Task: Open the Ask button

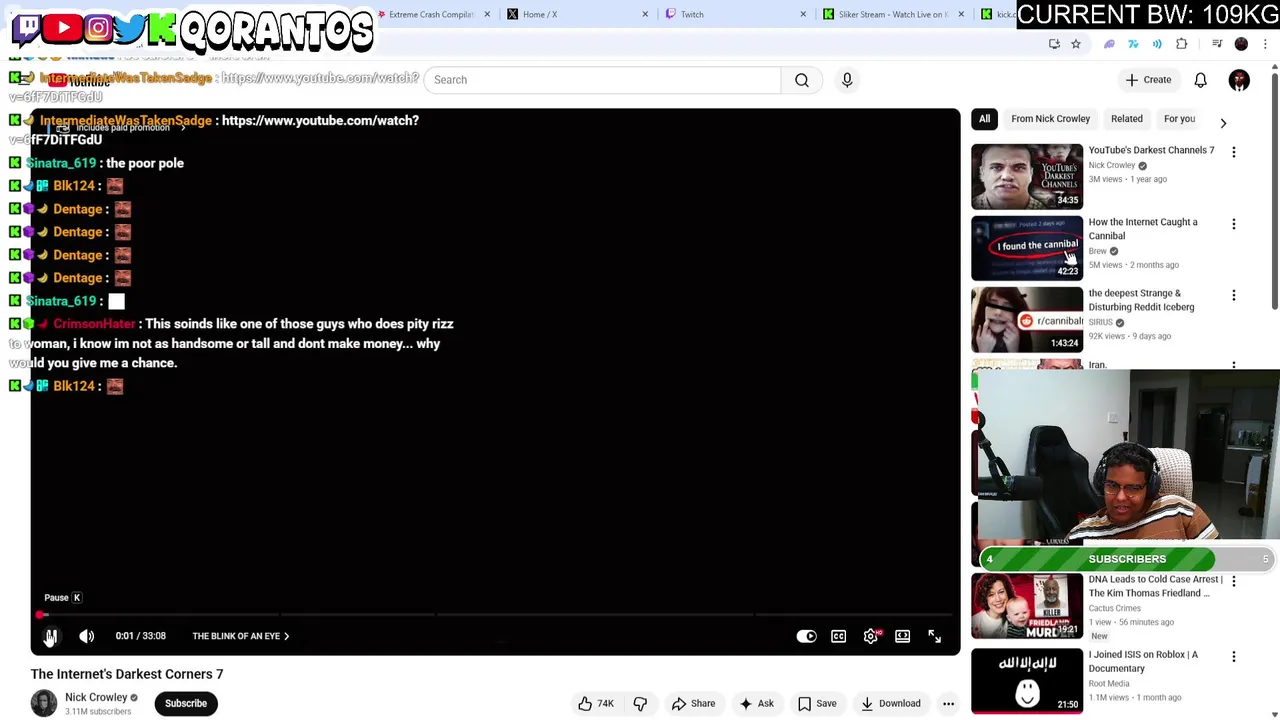Action: [756, 703]
